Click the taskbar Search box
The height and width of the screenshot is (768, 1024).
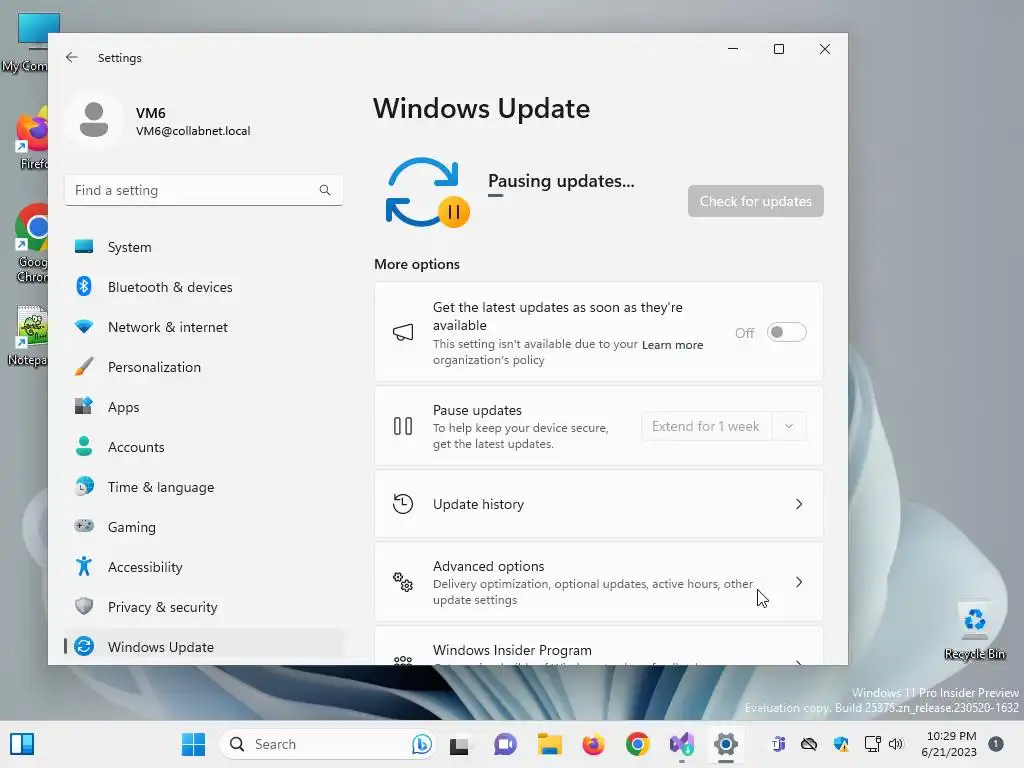click(327, 744)
